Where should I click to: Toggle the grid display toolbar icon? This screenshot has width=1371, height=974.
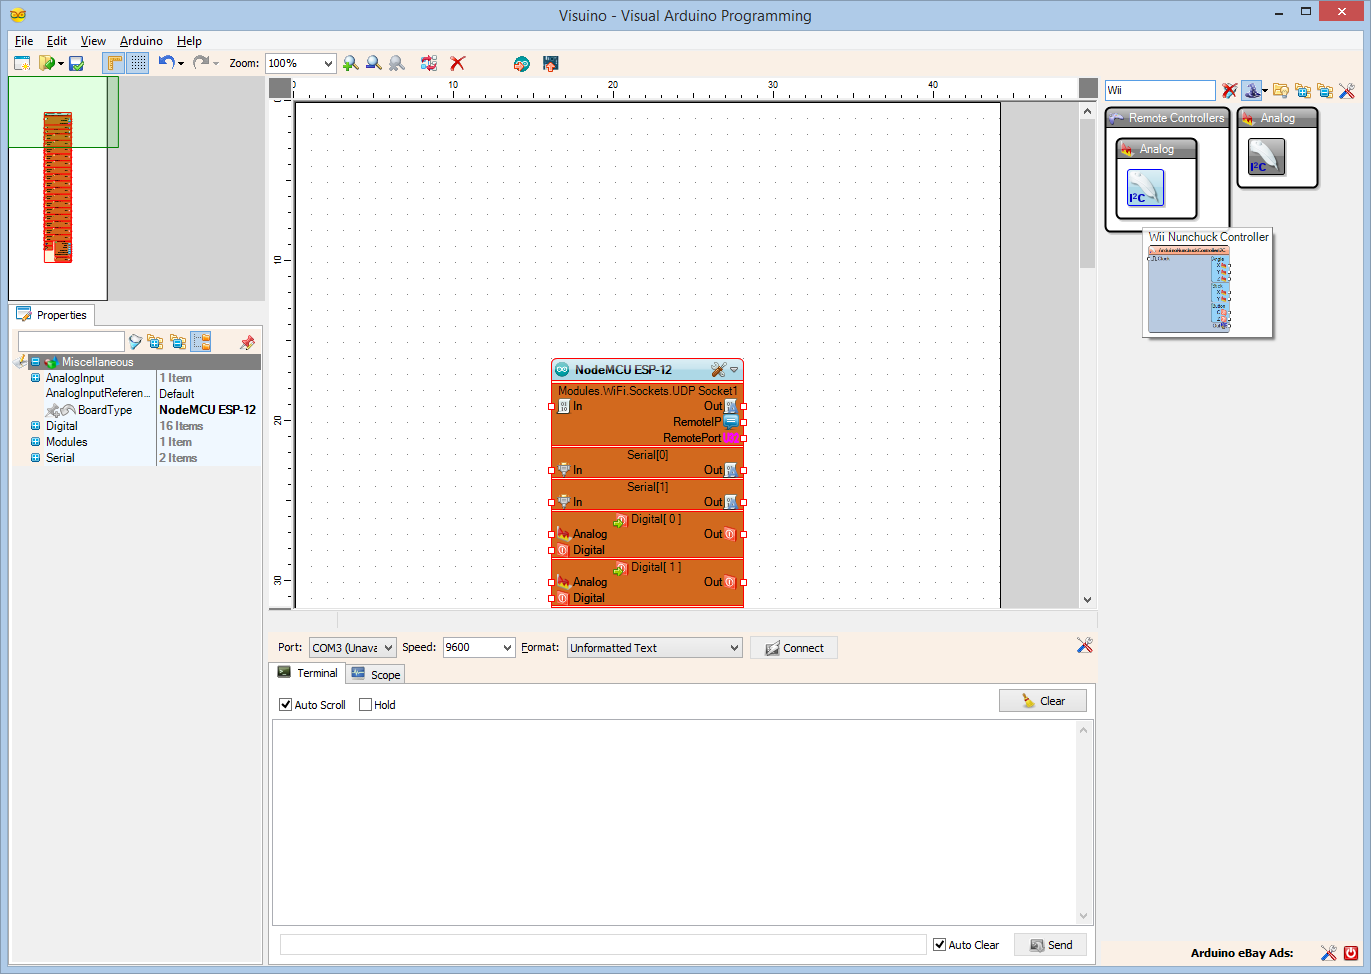click(x=138, y=63)
